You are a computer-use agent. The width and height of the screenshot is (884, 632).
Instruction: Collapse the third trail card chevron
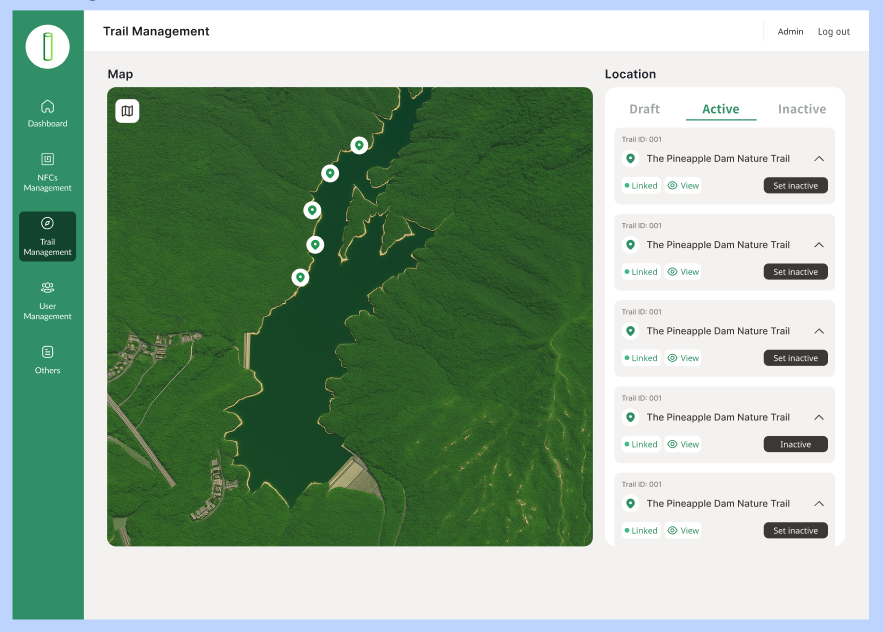pyautogui.click(x=818, y=331)
